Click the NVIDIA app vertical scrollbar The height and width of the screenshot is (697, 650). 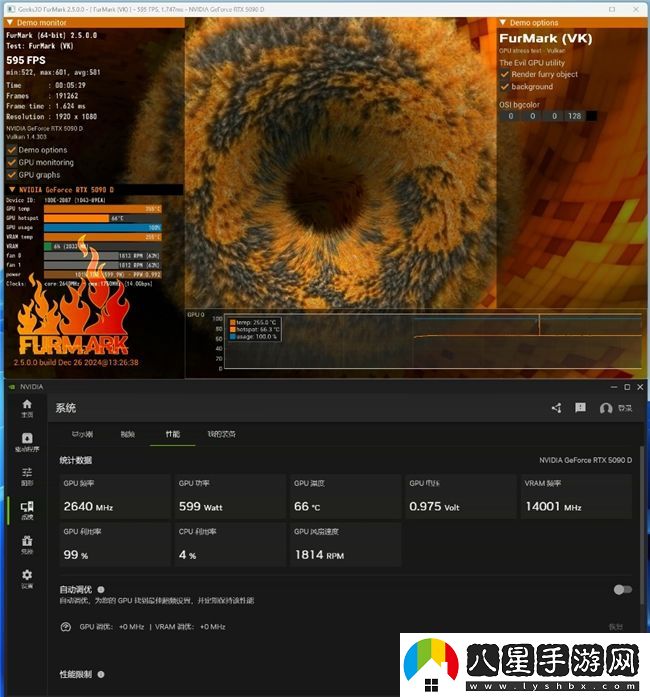642,525
